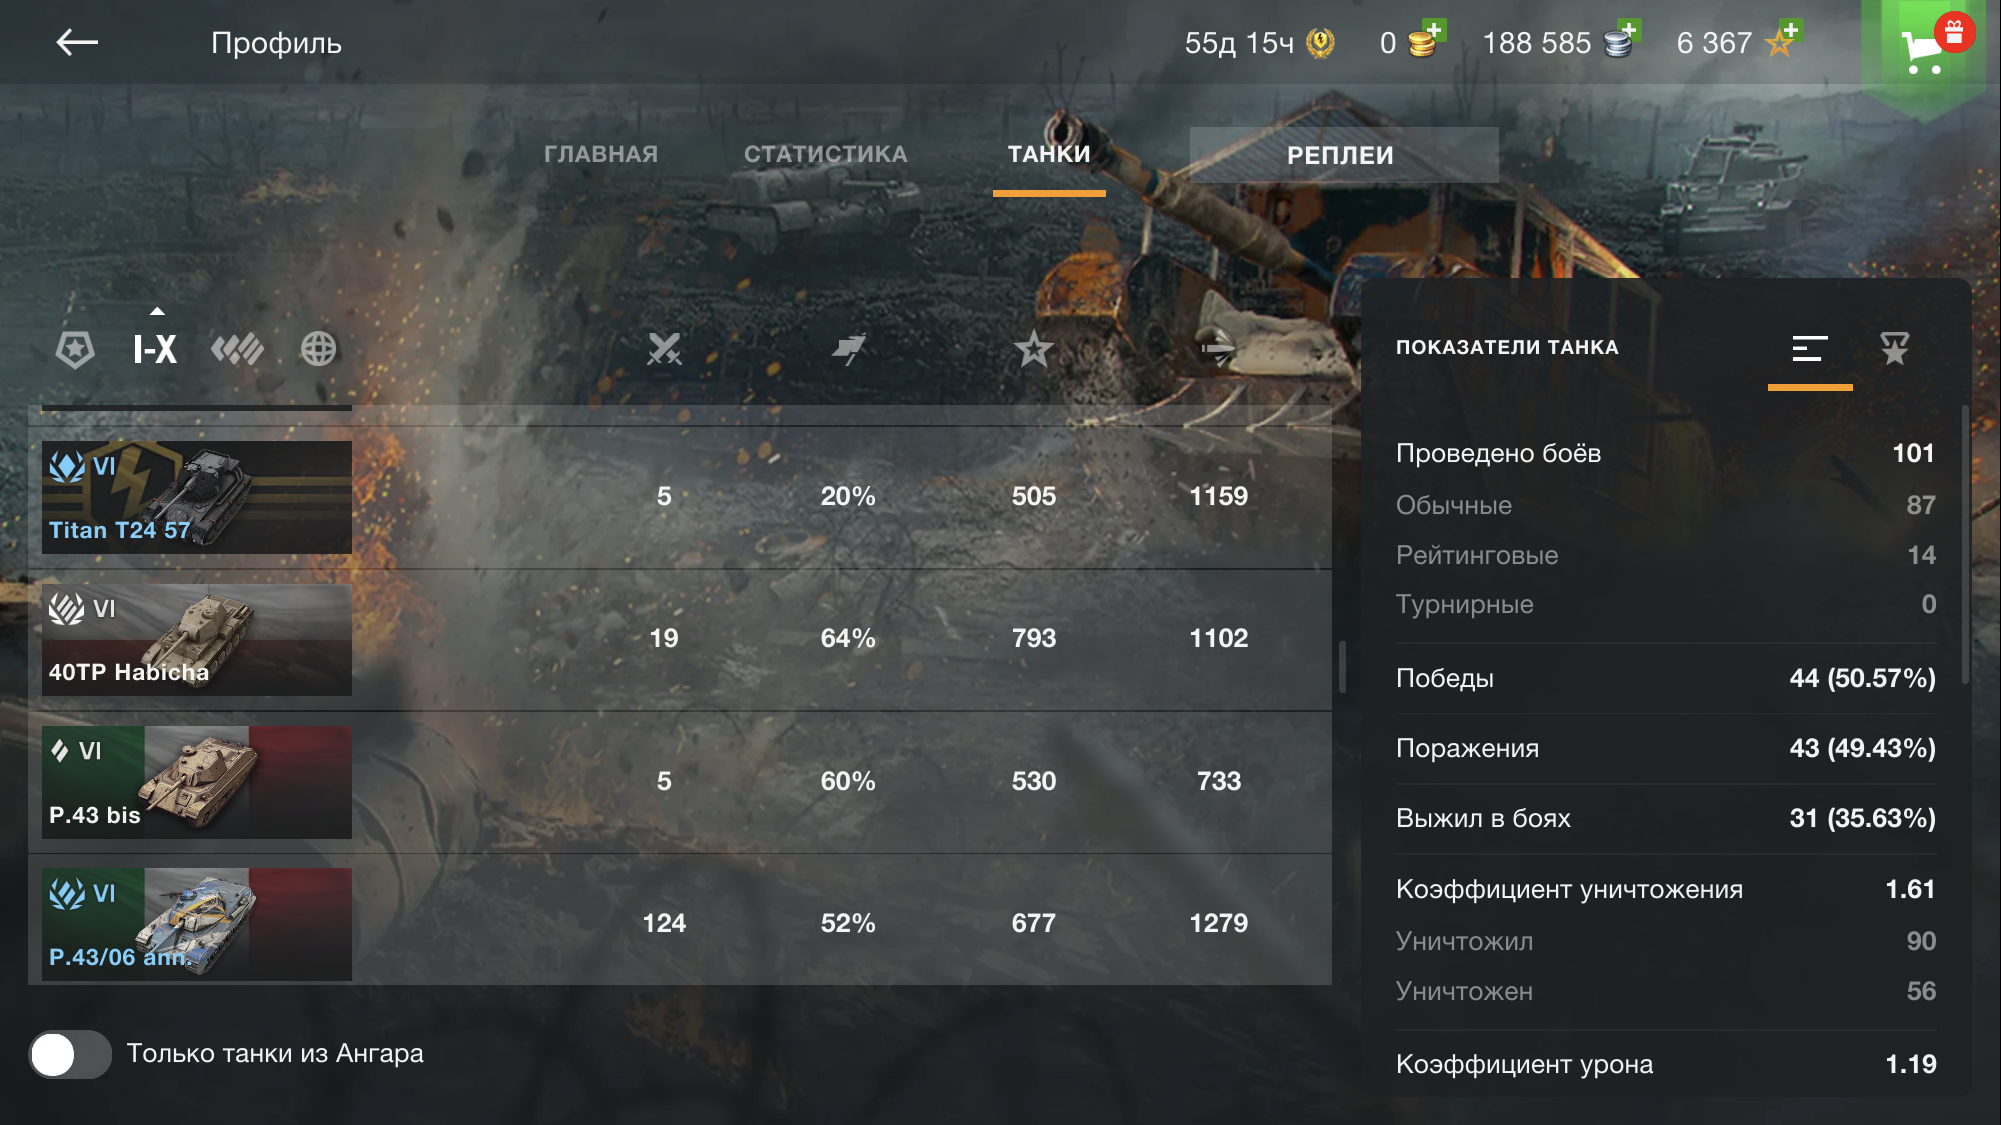Sort tanks by the vehicle type icon
Viewport: 2001px width, 1125px height.
[x=237, y=349]
